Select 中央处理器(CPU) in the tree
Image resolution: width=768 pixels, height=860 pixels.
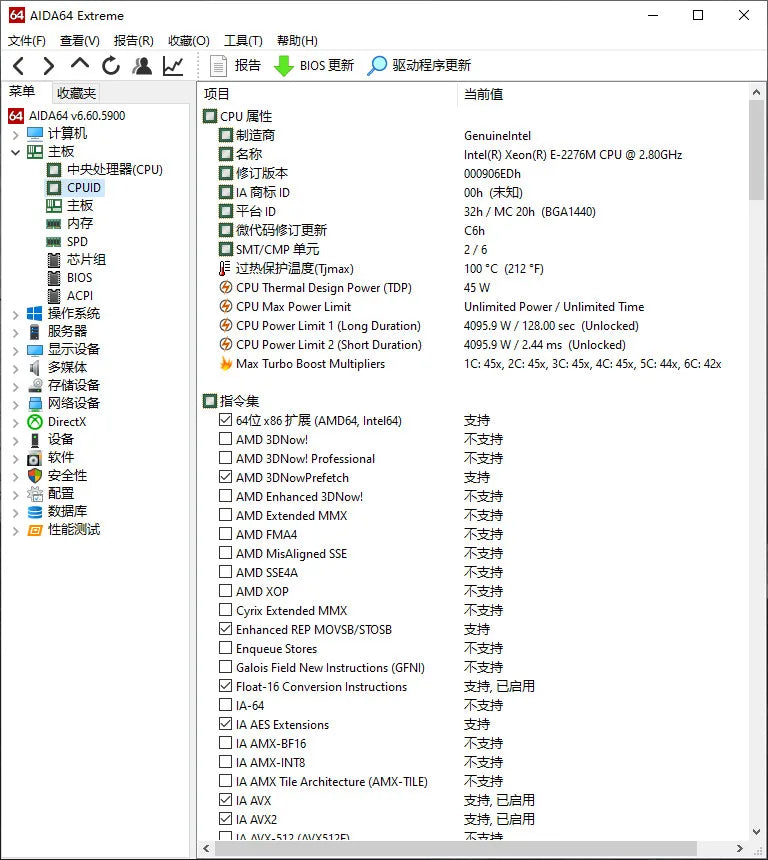115,170
